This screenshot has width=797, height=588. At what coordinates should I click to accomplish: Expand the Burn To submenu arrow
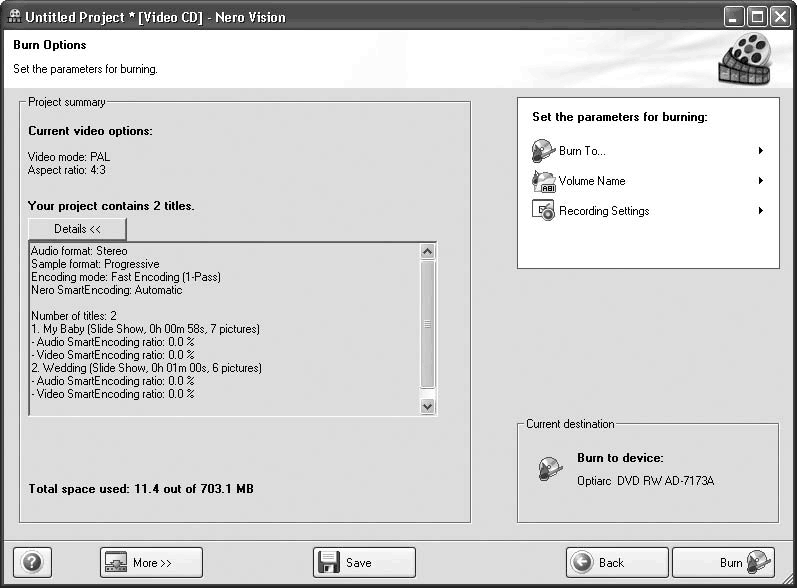(761, 151)
